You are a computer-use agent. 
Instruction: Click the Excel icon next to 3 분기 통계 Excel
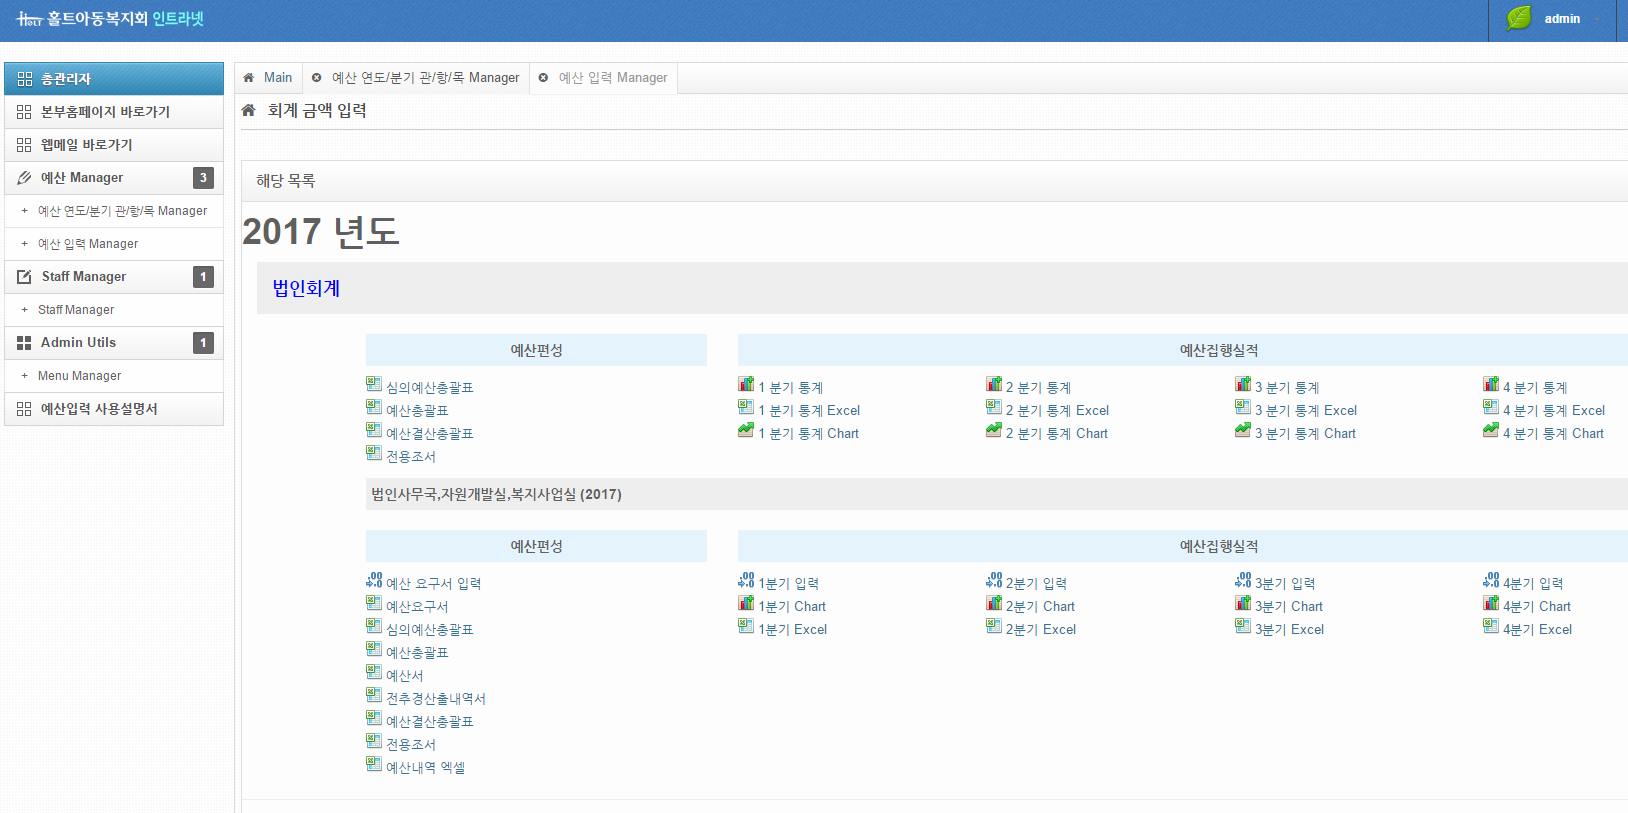(1242, 408)
